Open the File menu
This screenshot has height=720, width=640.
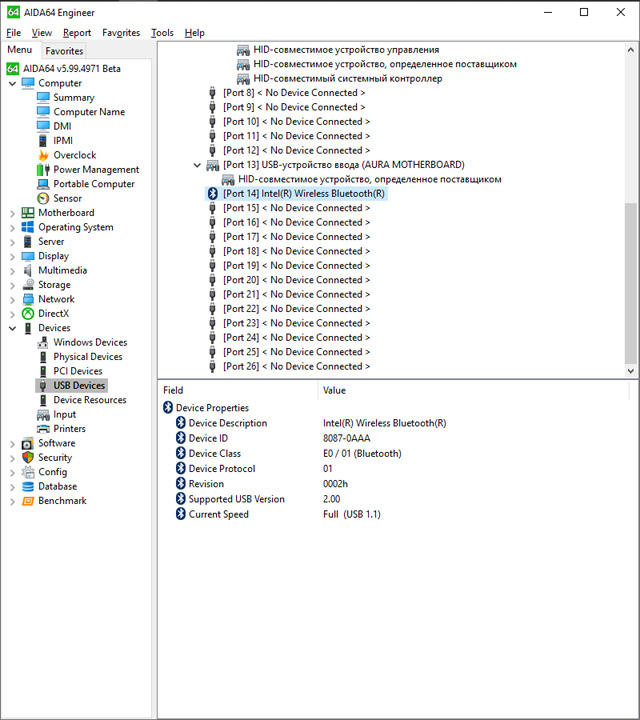13,33
